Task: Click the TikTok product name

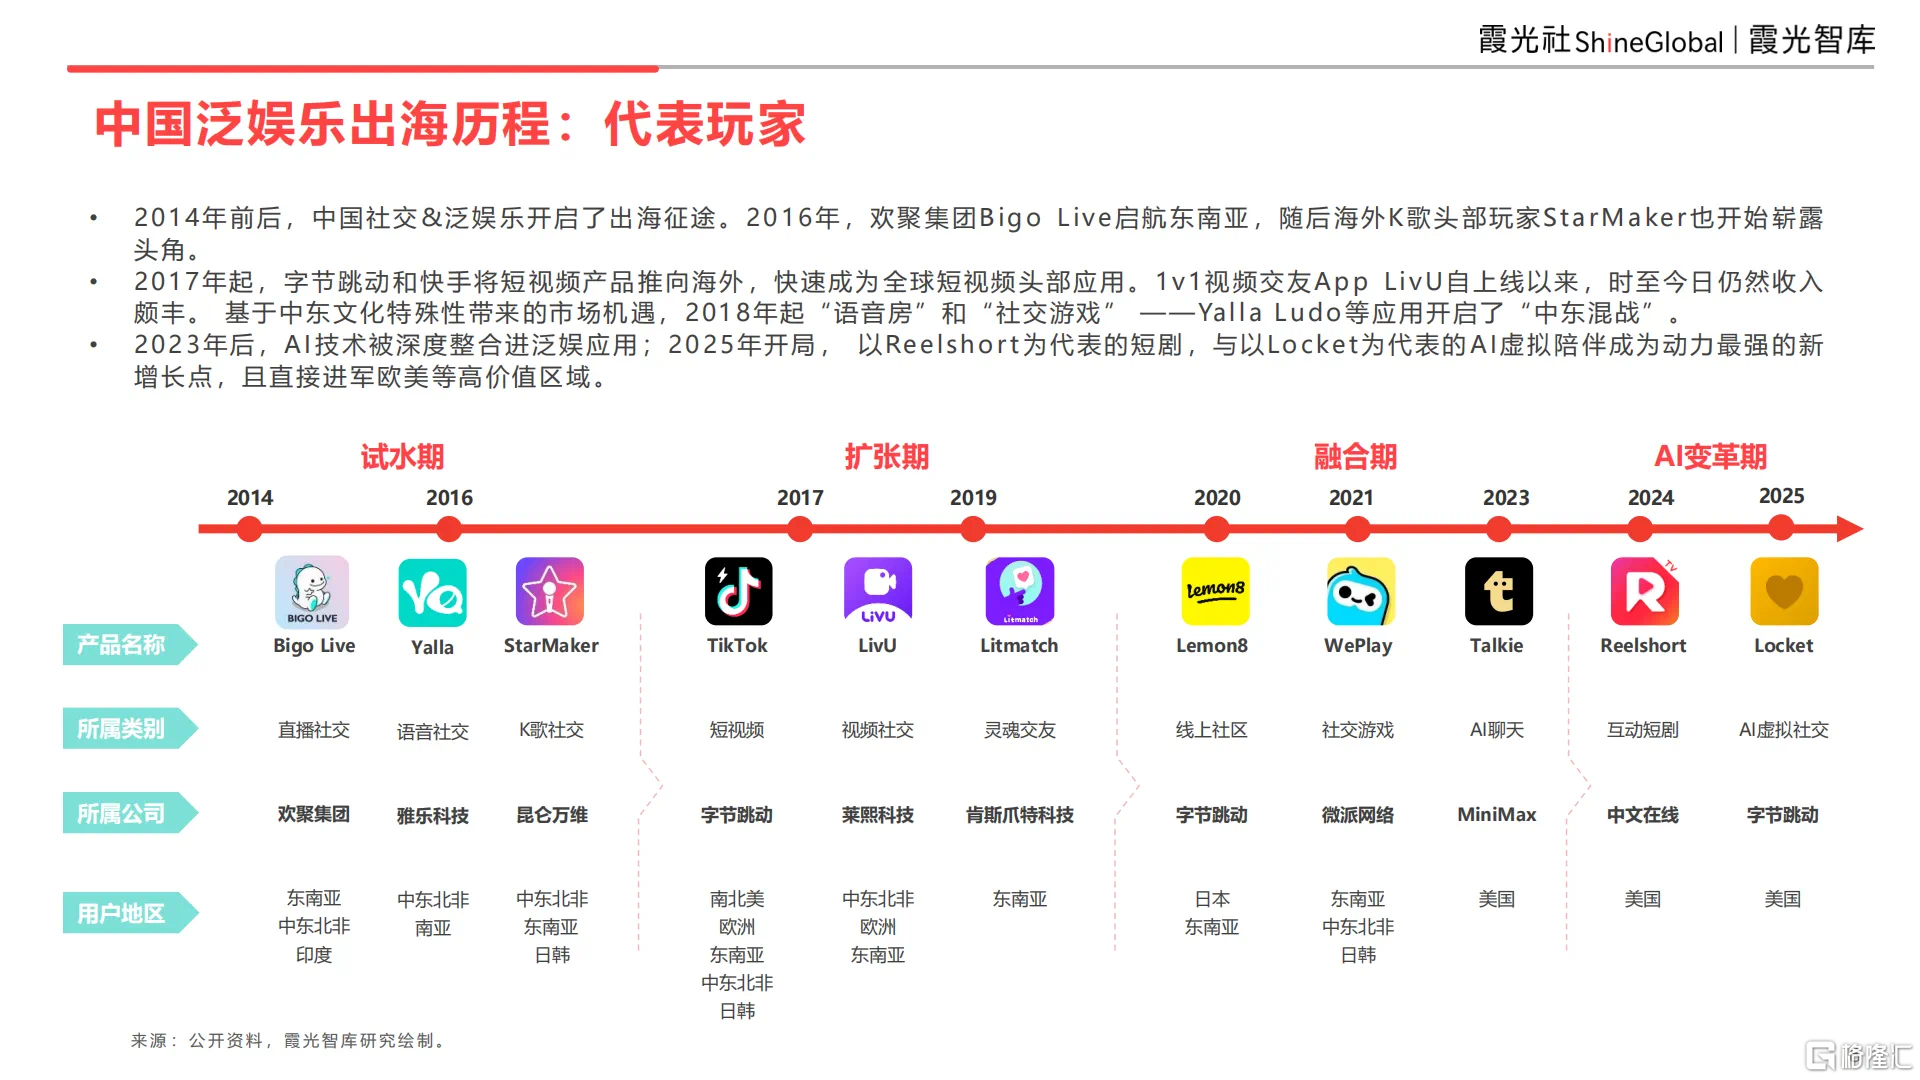Action: tap(737, 646)
